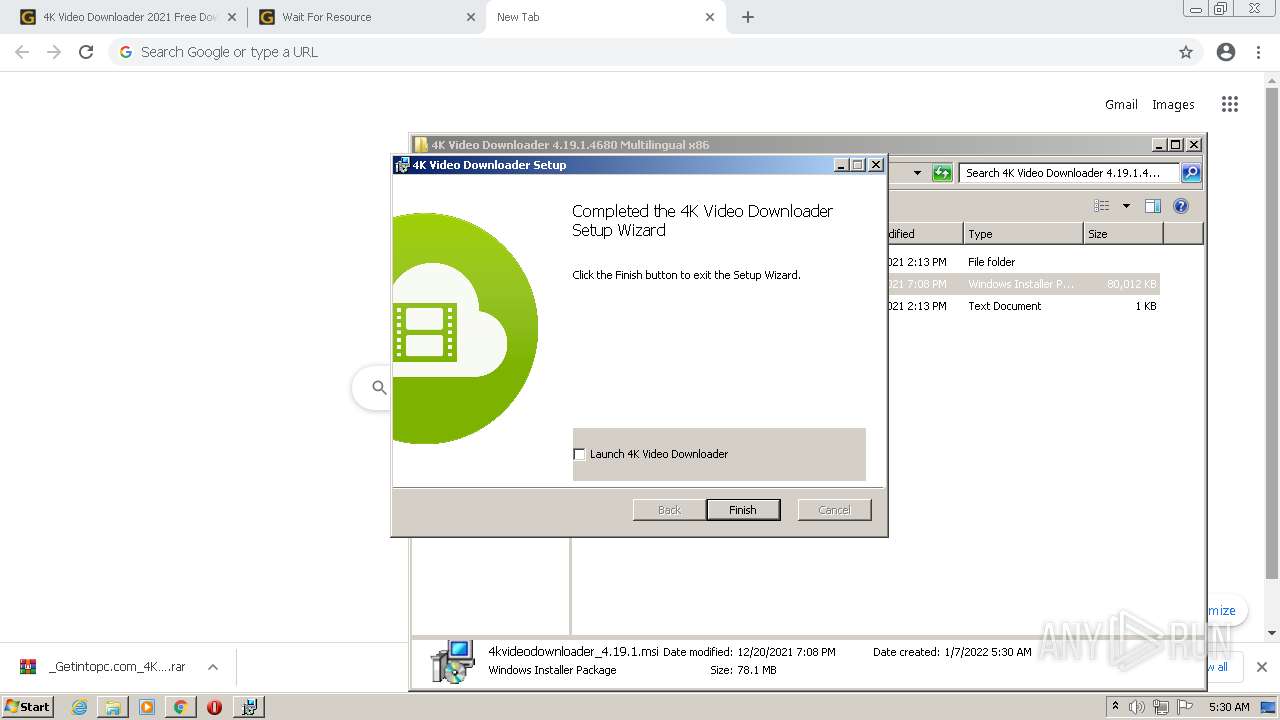Viewport: 1280px width, 720px height.
Task: Tick the Launch 4K Video Downloader checkbox
Action: click(x=579, y=454)
